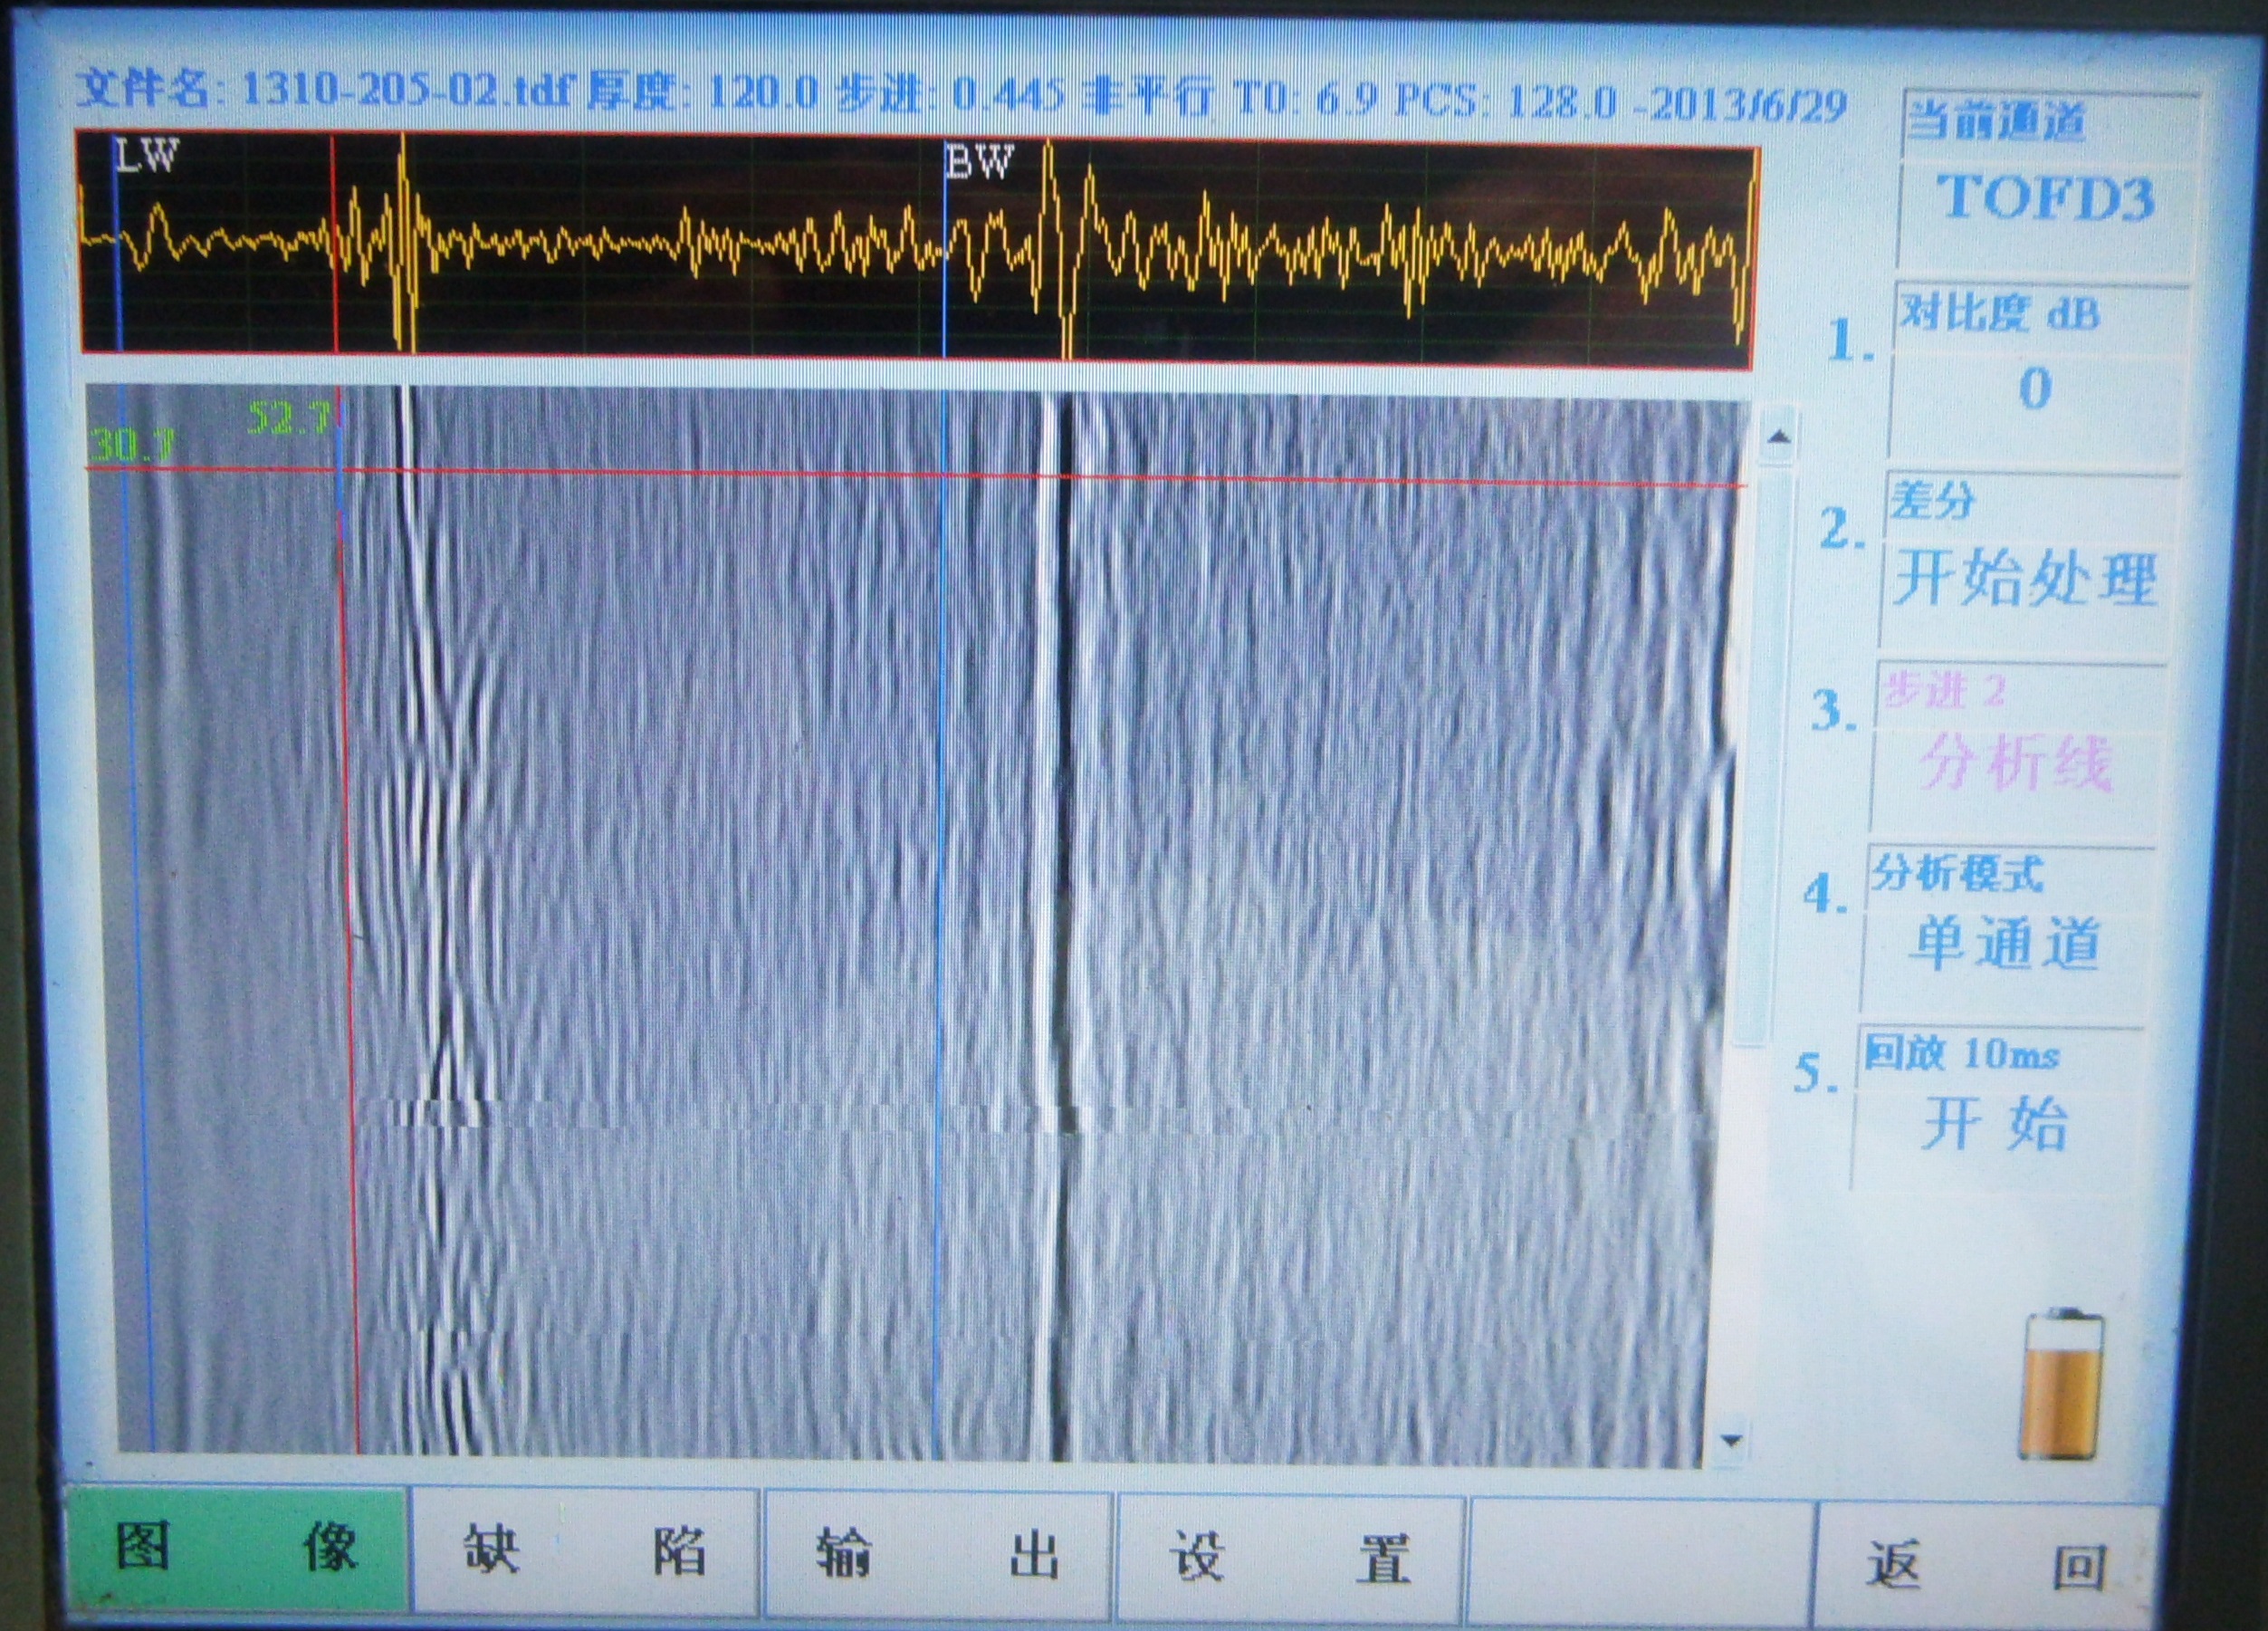Change the TOFD3 current channel
The image size is (2268, 1631).
(x=2045, y=197)
